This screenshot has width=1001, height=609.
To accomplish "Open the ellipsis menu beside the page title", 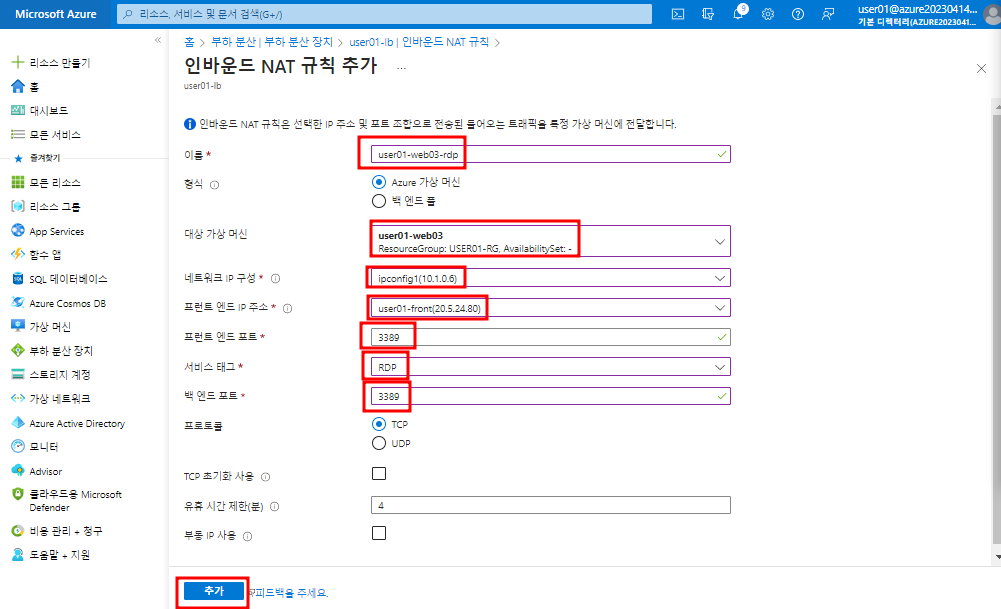I will point(401,67).
